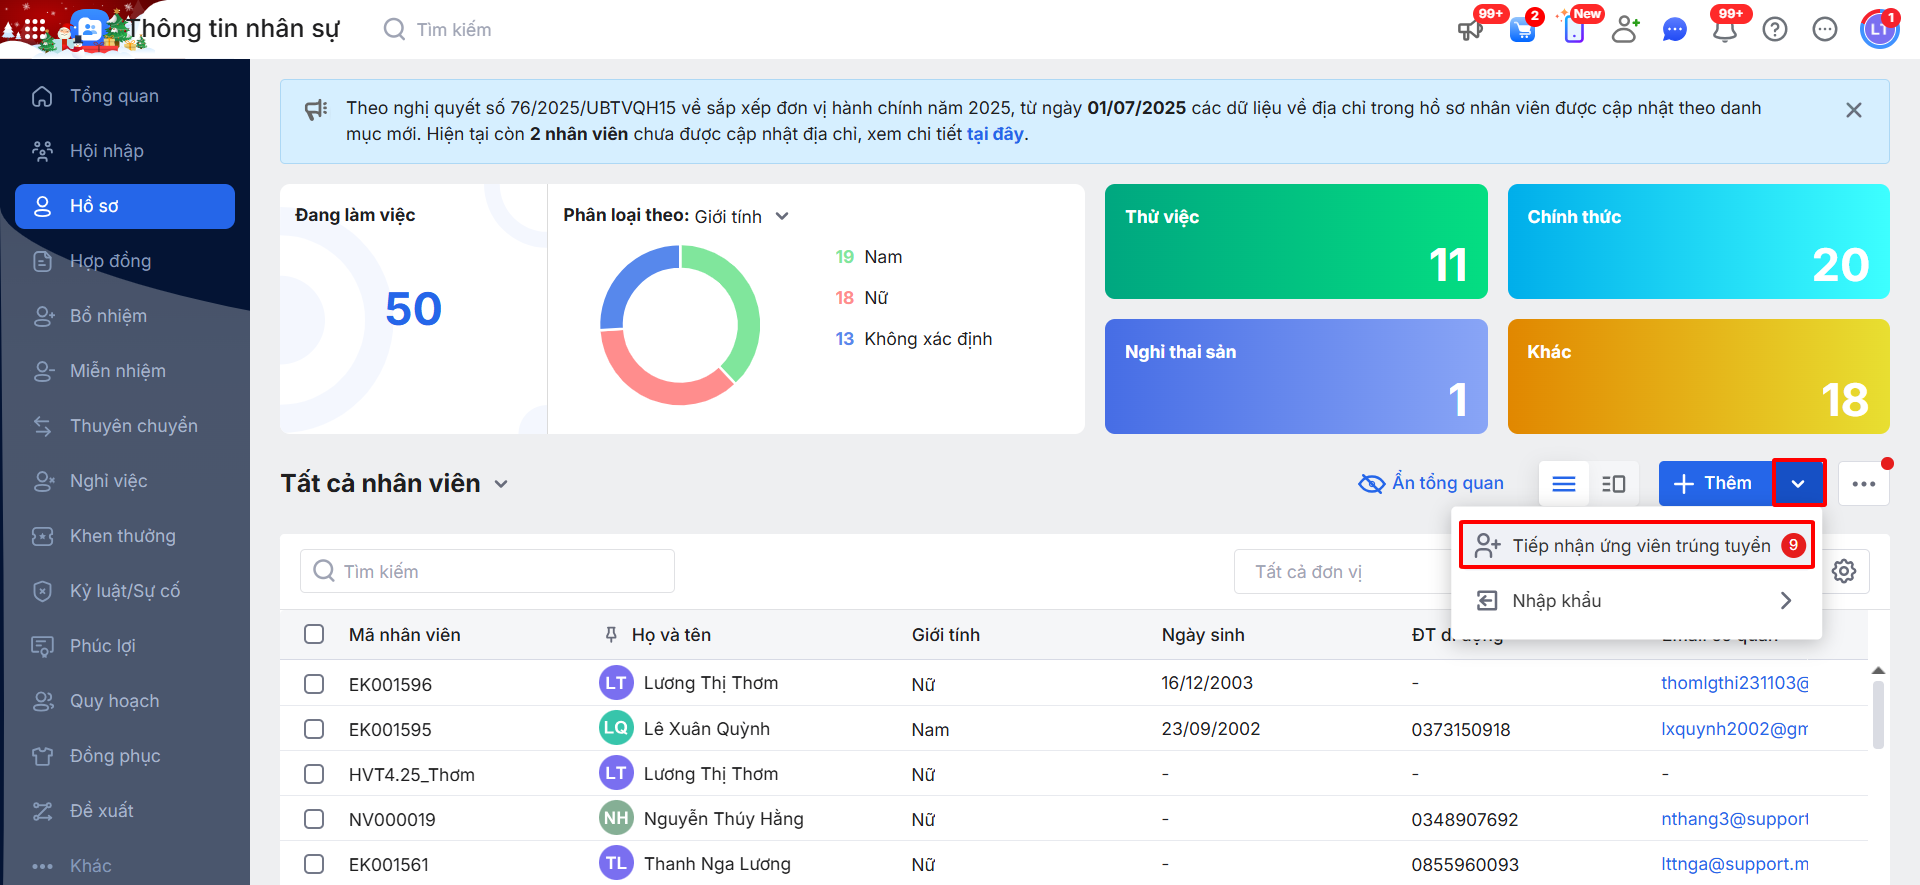Viewport: 1920px width, 885px height.
Task: Click the Nguyễn Thúy Hằng name
Action: [x=724, y=819]
